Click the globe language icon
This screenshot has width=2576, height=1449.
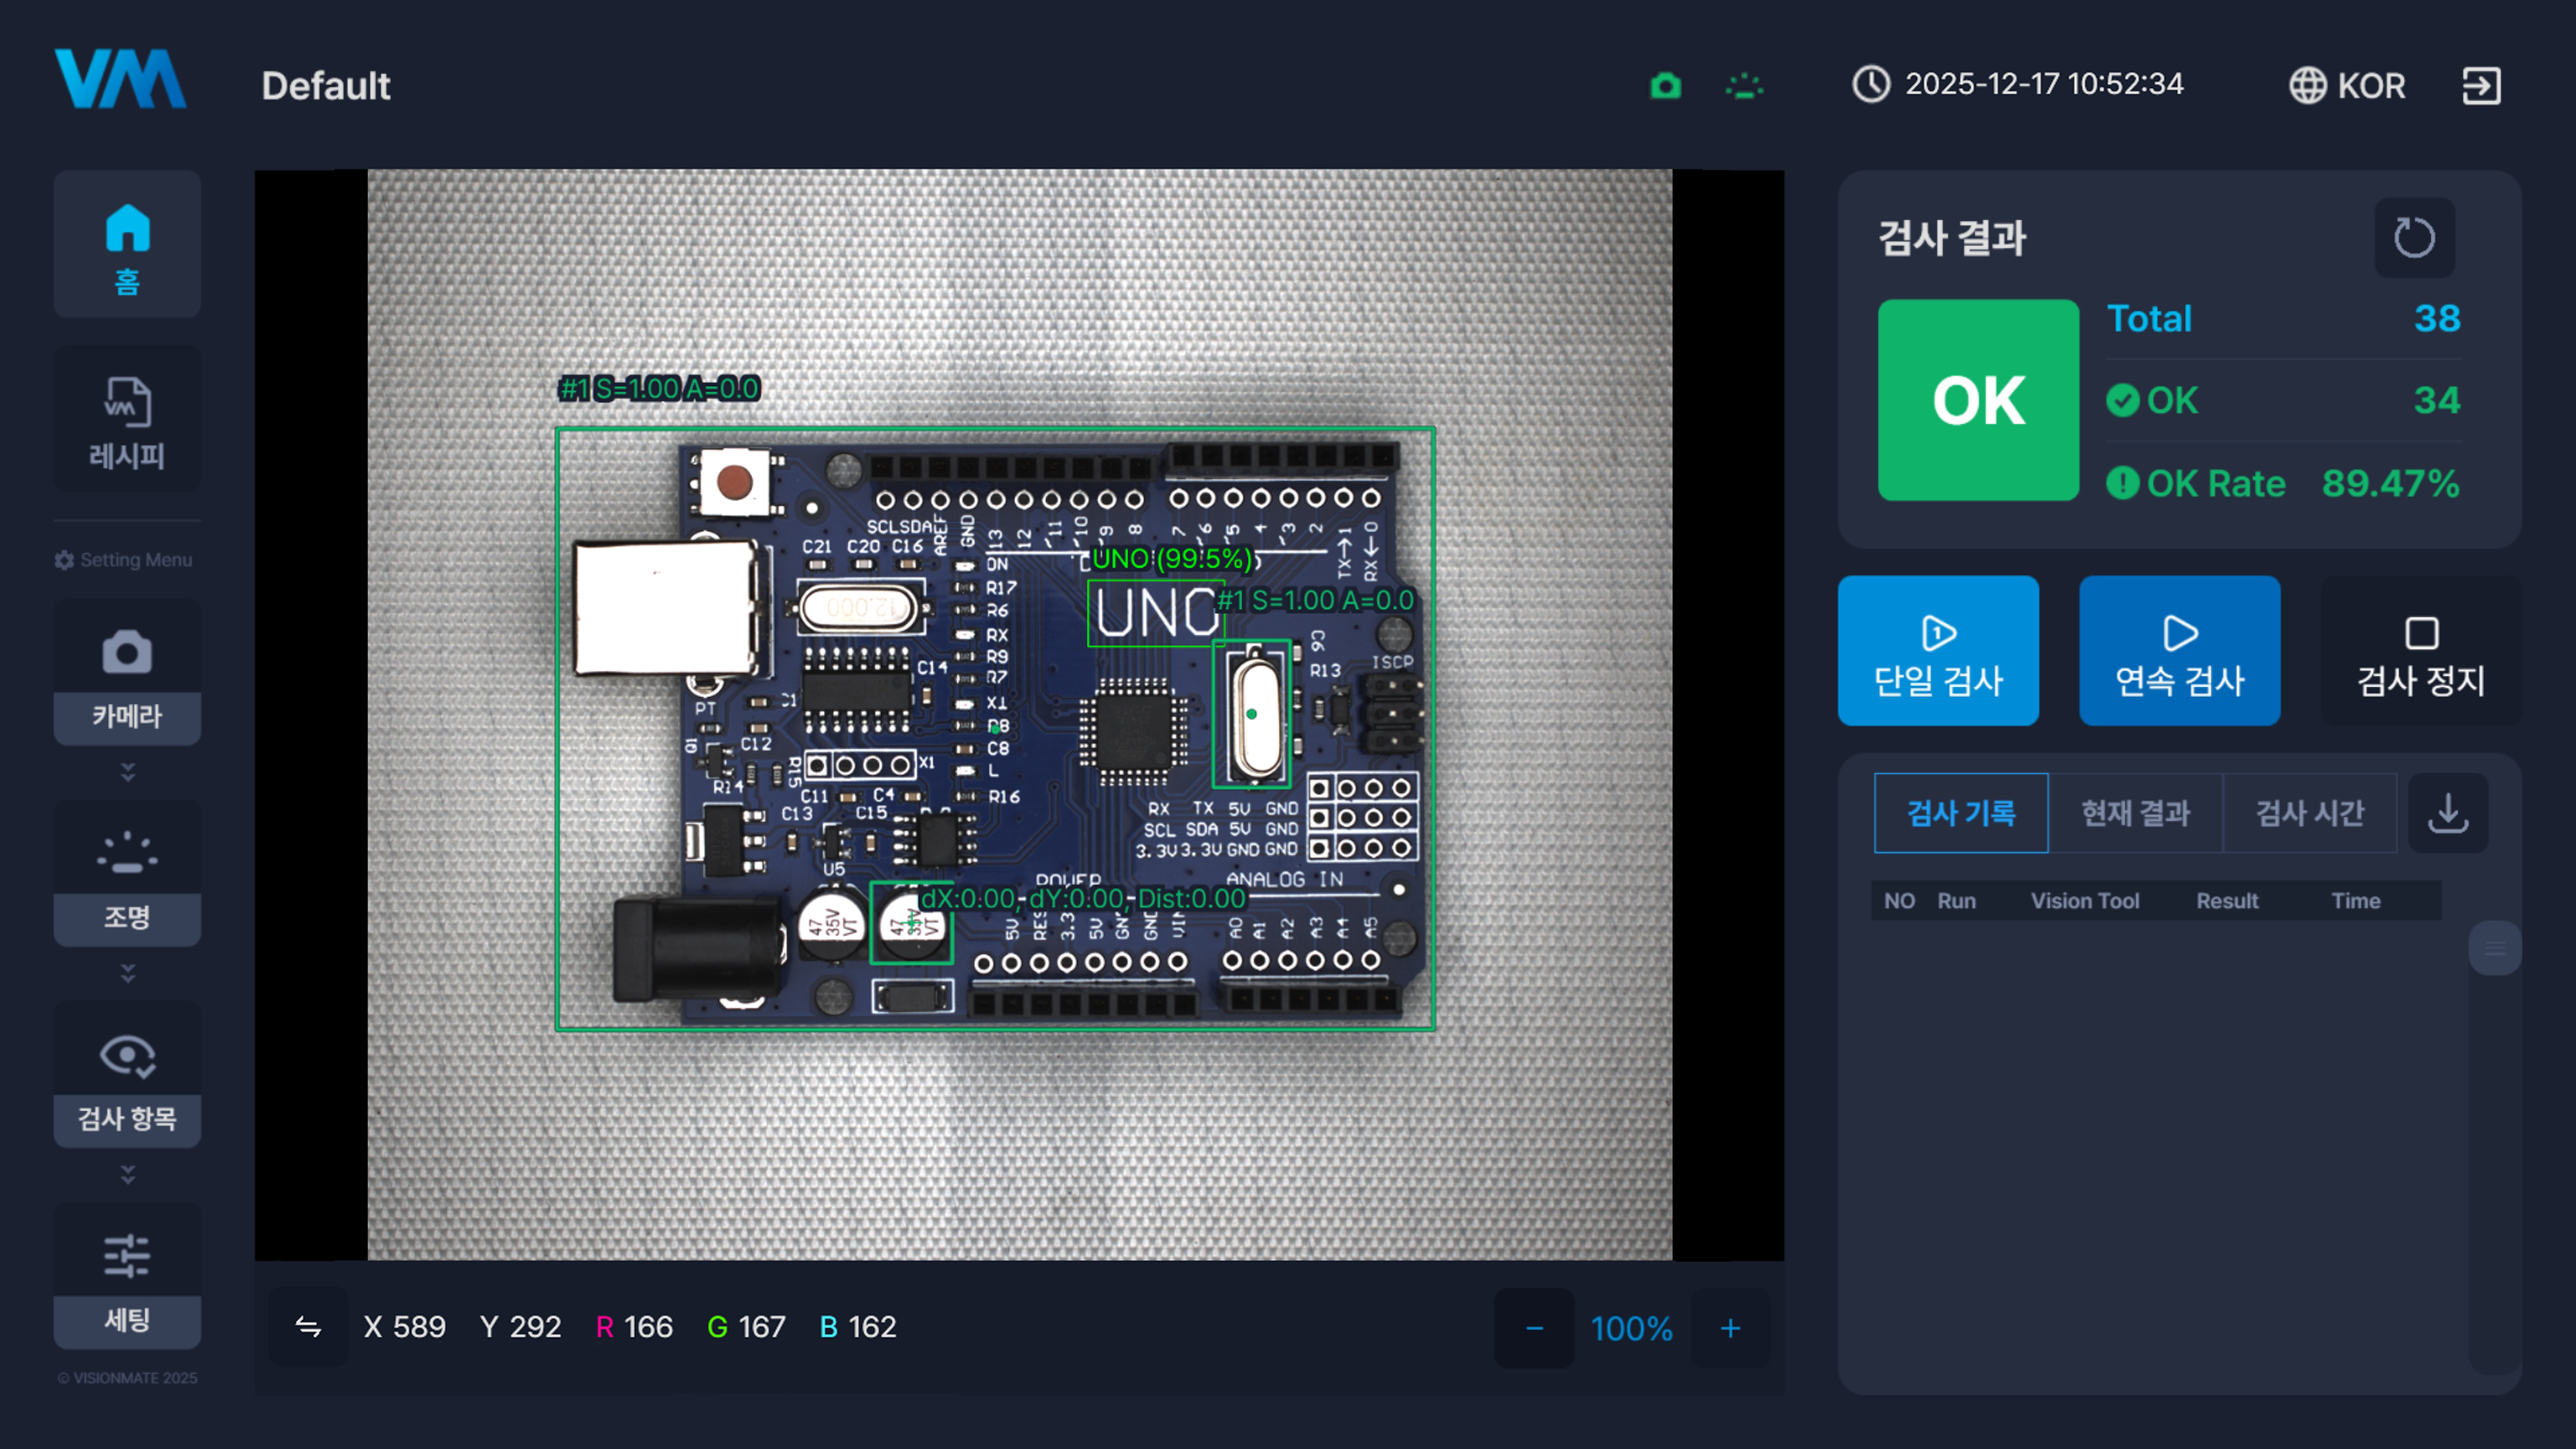tap(2308, 86)
